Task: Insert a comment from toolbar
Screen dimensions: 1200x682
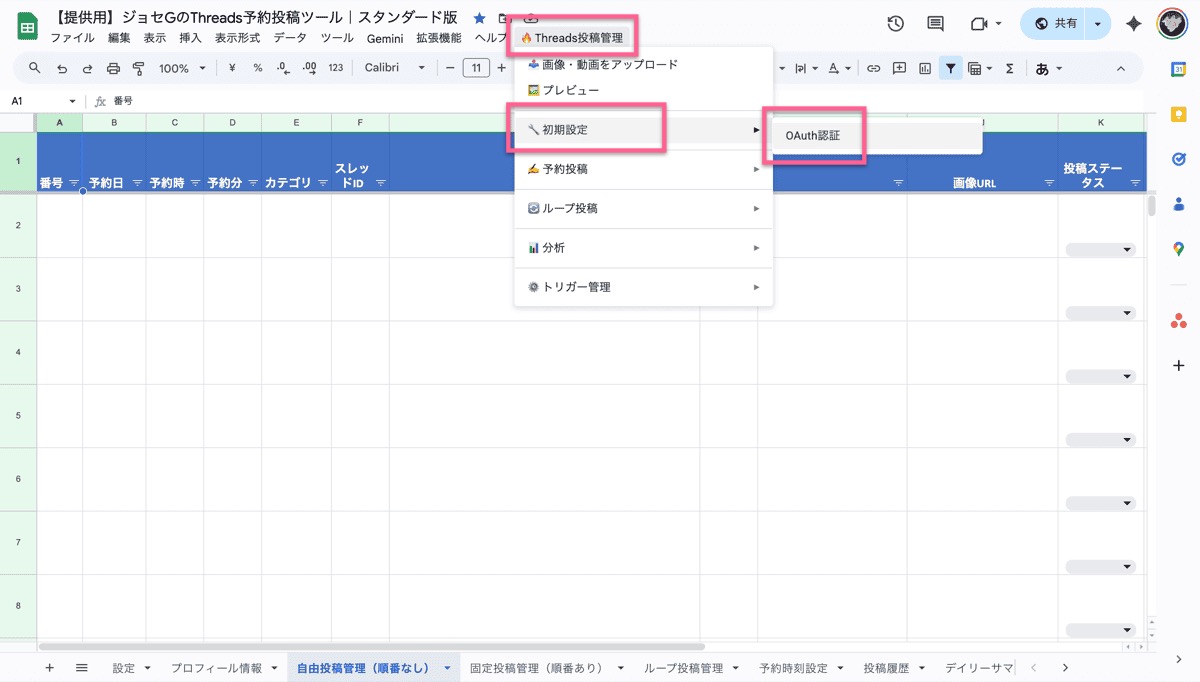Action: 899,68
